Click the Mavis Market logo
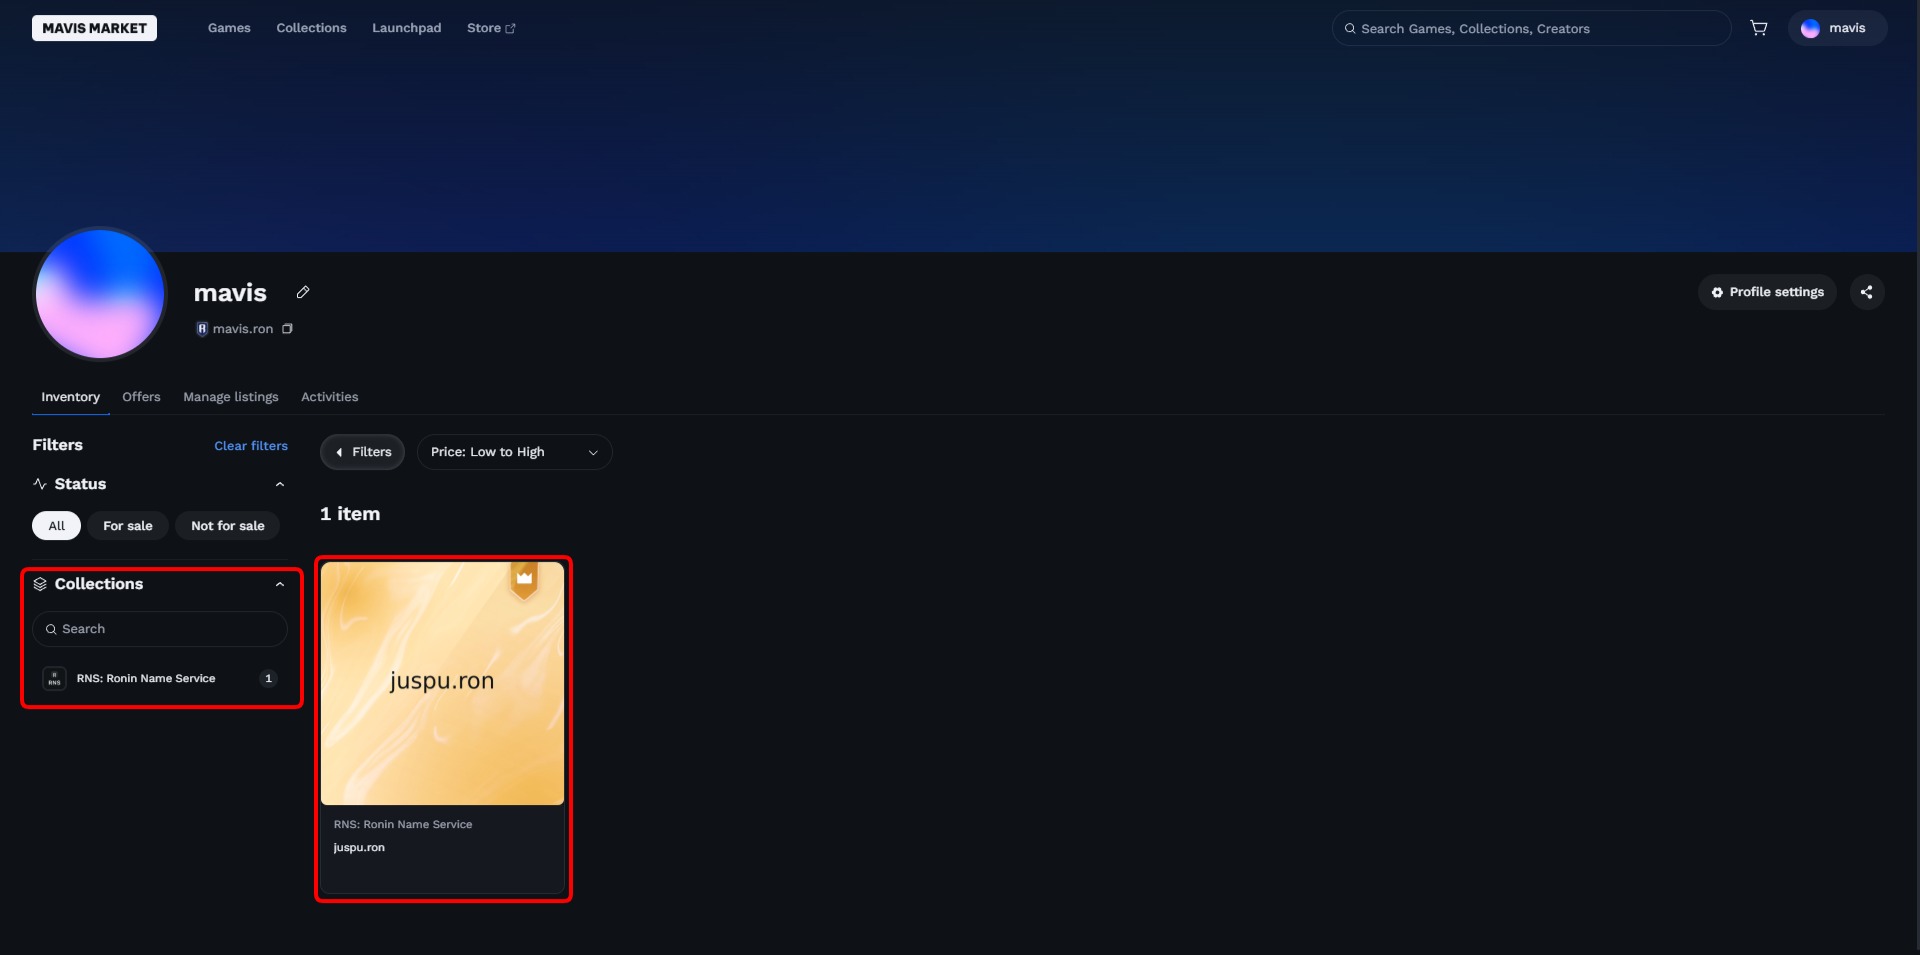 tap(94, 28)
